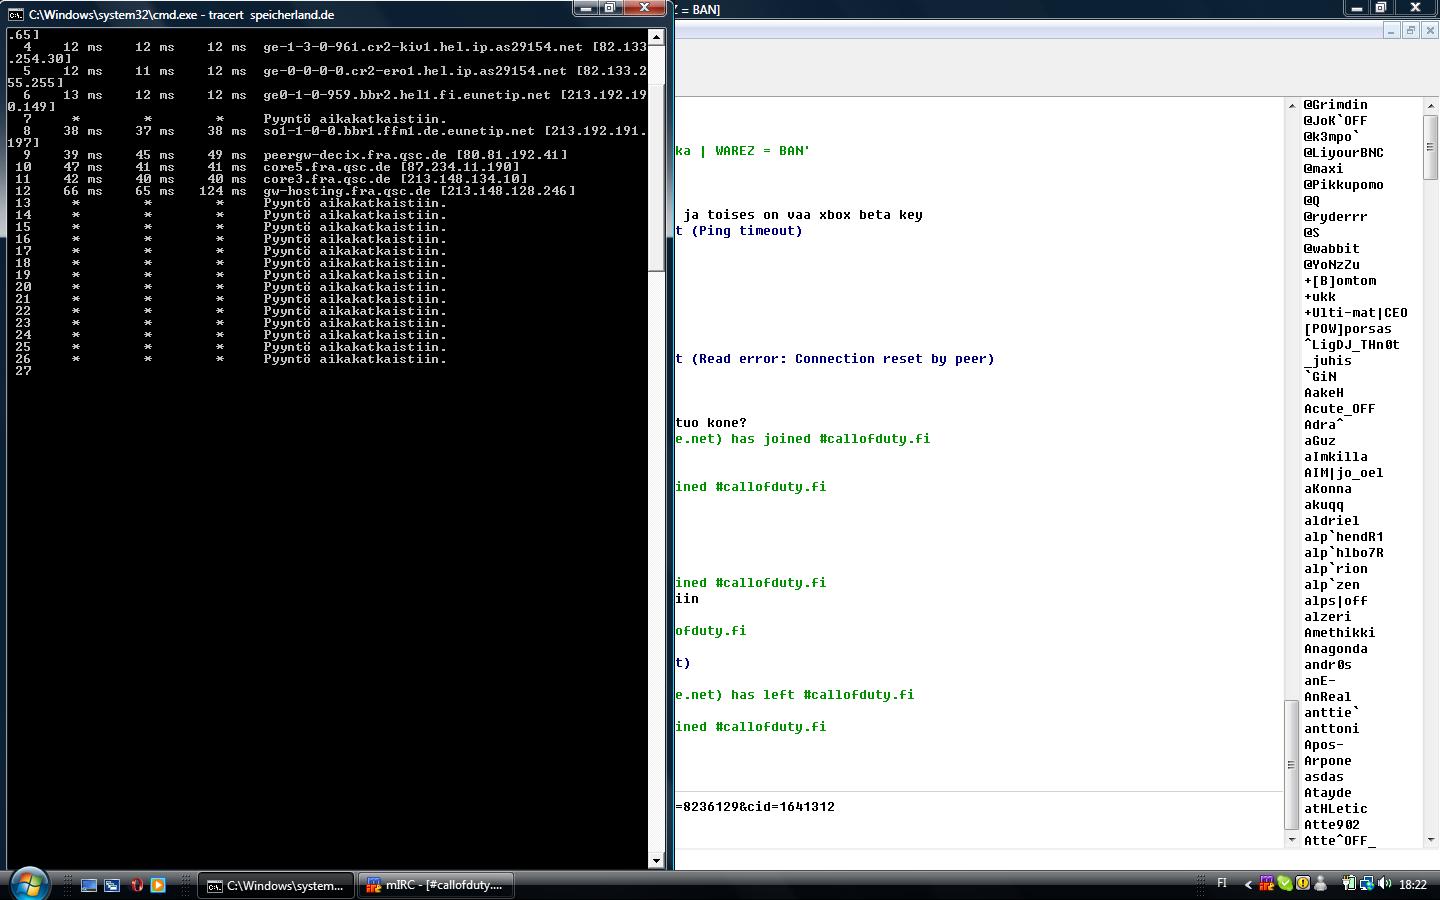Open the FI language bar selector

(1221, 884)
